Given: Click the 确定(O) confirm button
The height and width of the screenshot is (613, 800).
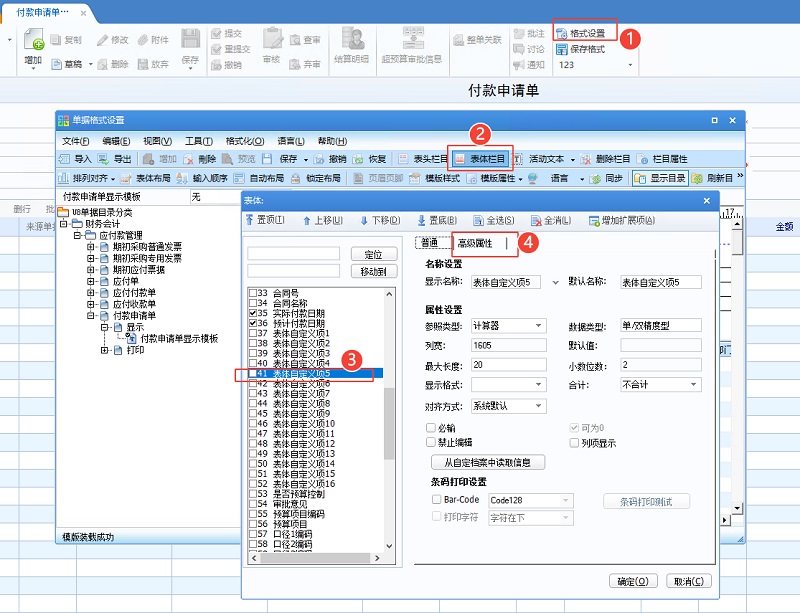Looking at the screenshot, I should click(x=633, y=581).
